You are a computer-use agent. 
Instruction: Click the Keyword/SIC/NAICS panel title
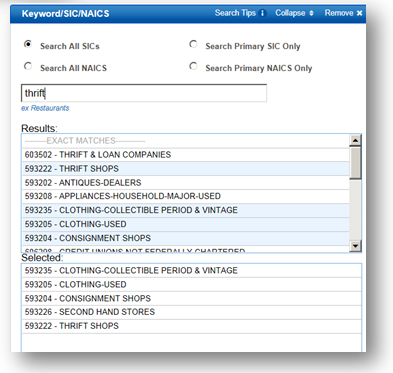(x=65, y=14)
